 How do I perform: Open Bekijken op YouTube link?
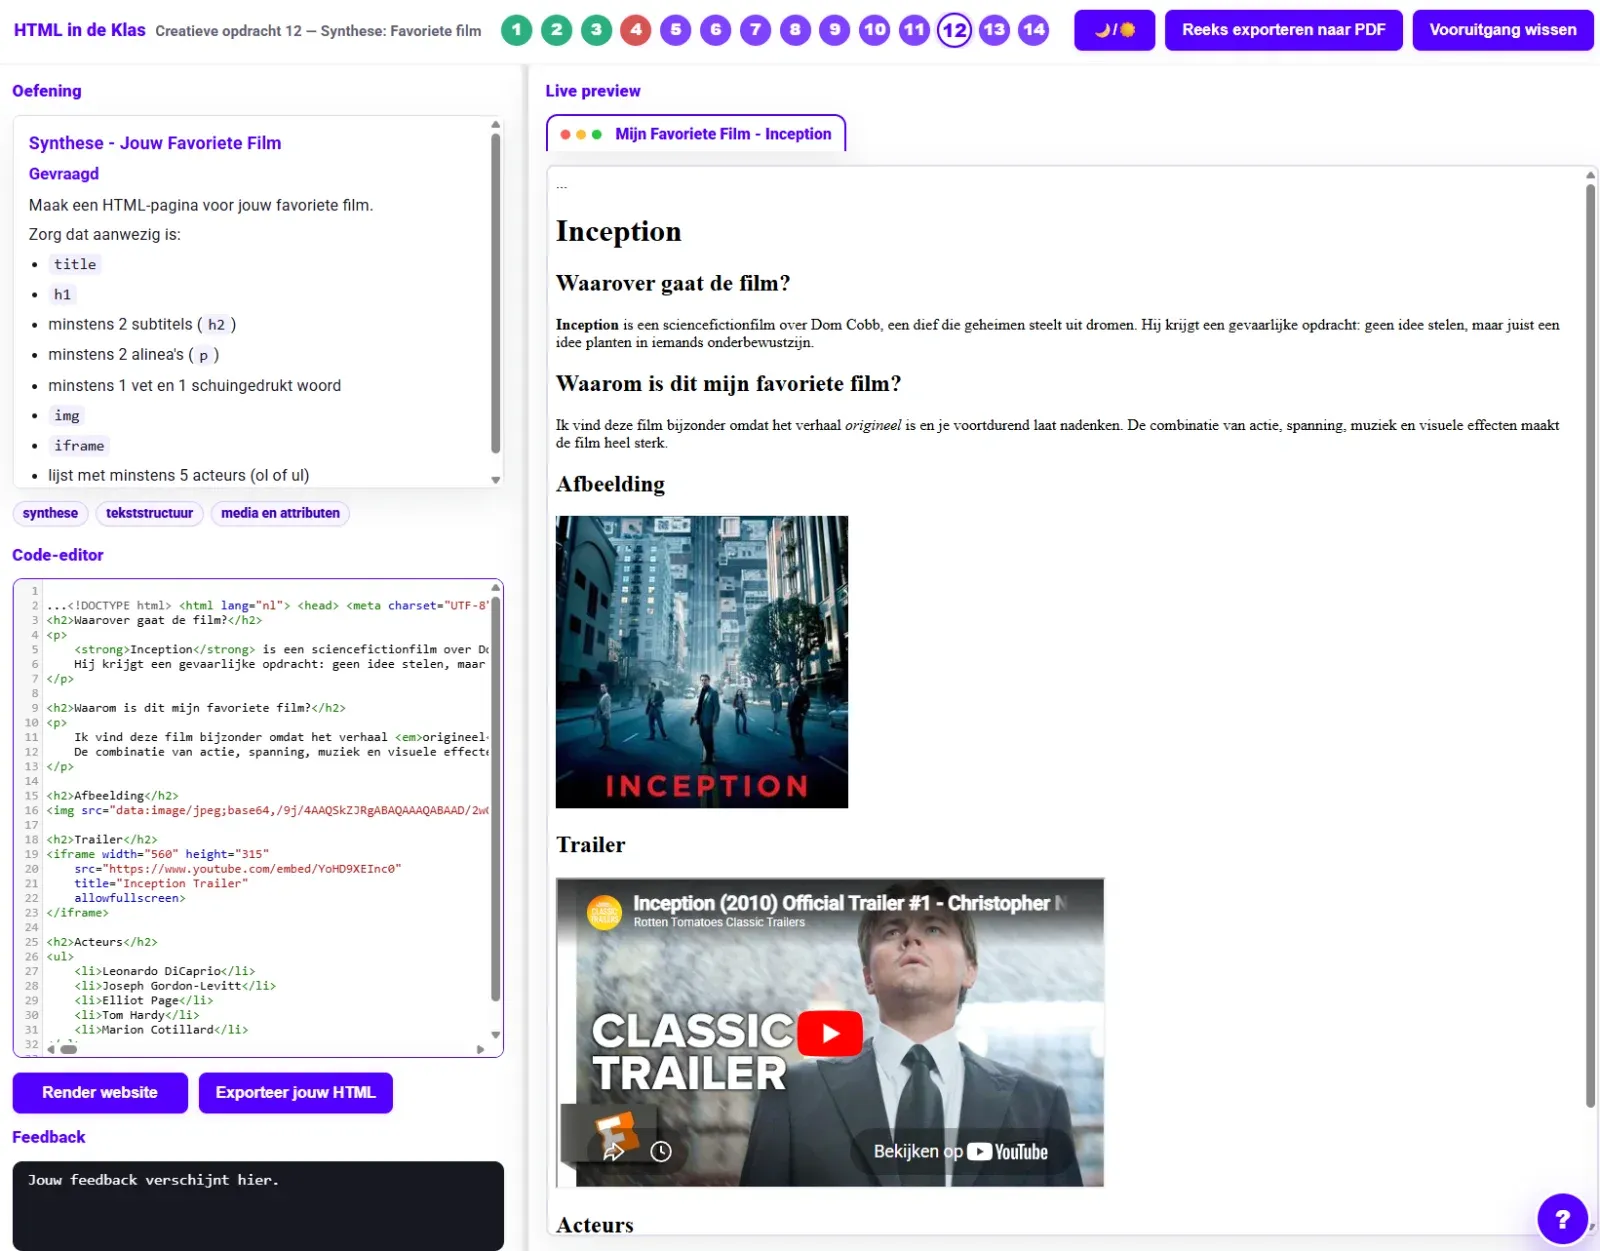click(x=960, y=1152)
